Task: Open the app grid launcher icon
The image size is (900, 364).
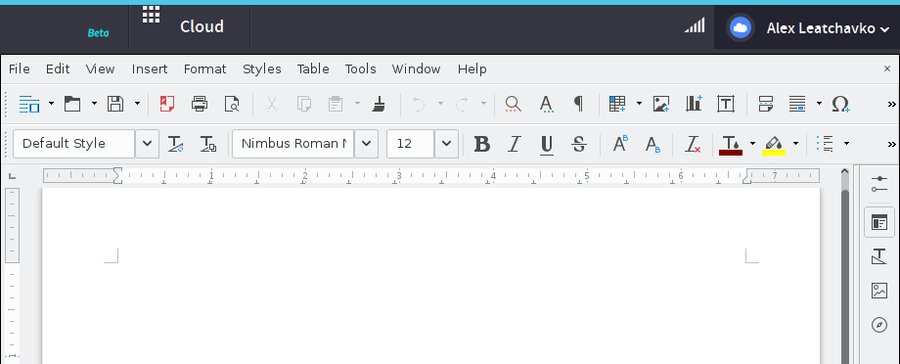Action: coord(151,15)
